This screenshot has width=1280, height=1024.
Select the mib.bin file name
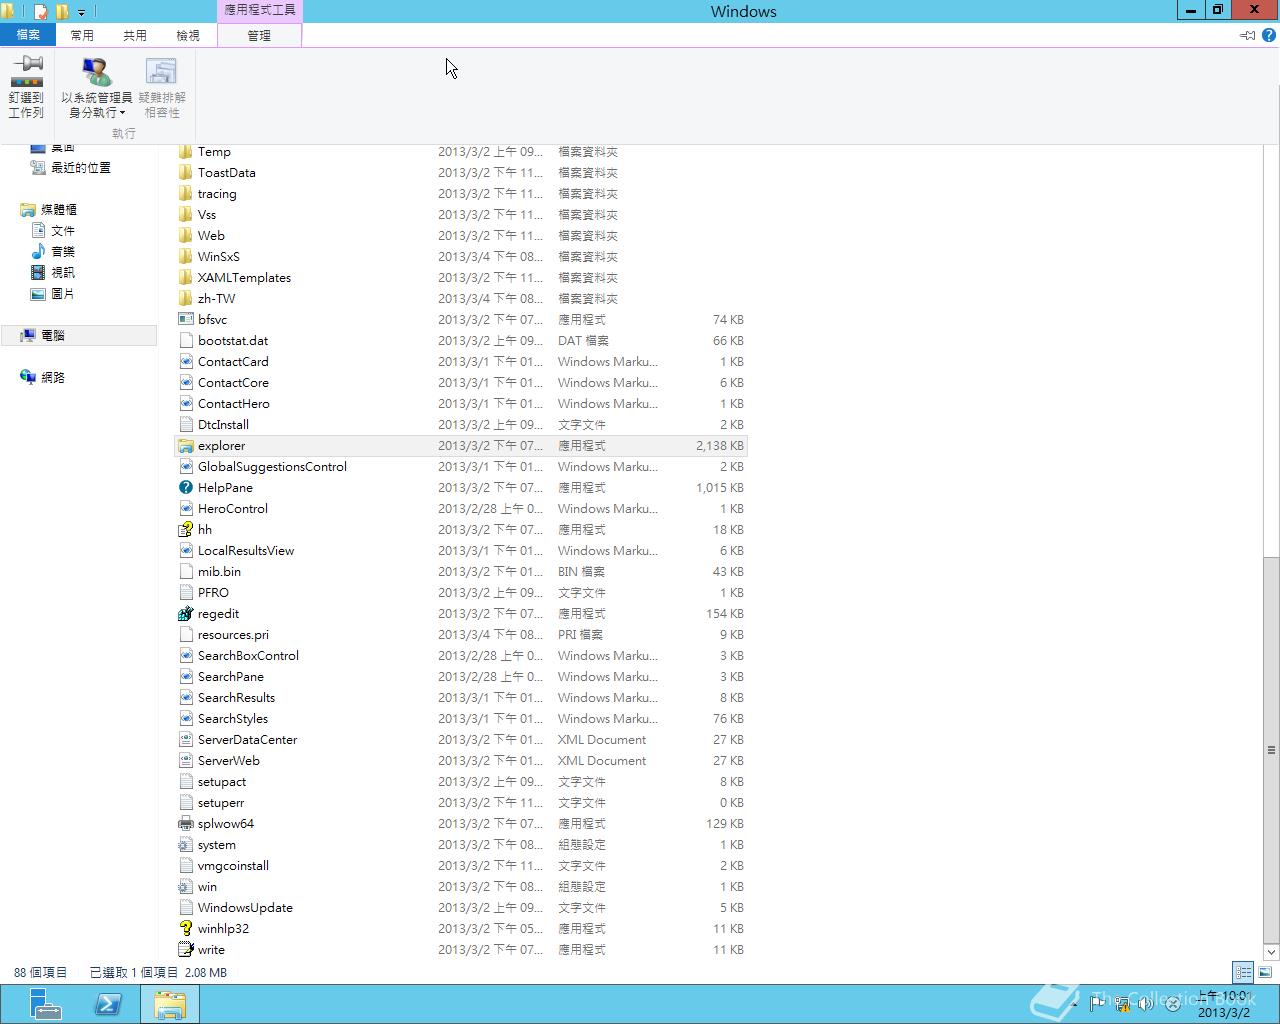tap(219, 571)
